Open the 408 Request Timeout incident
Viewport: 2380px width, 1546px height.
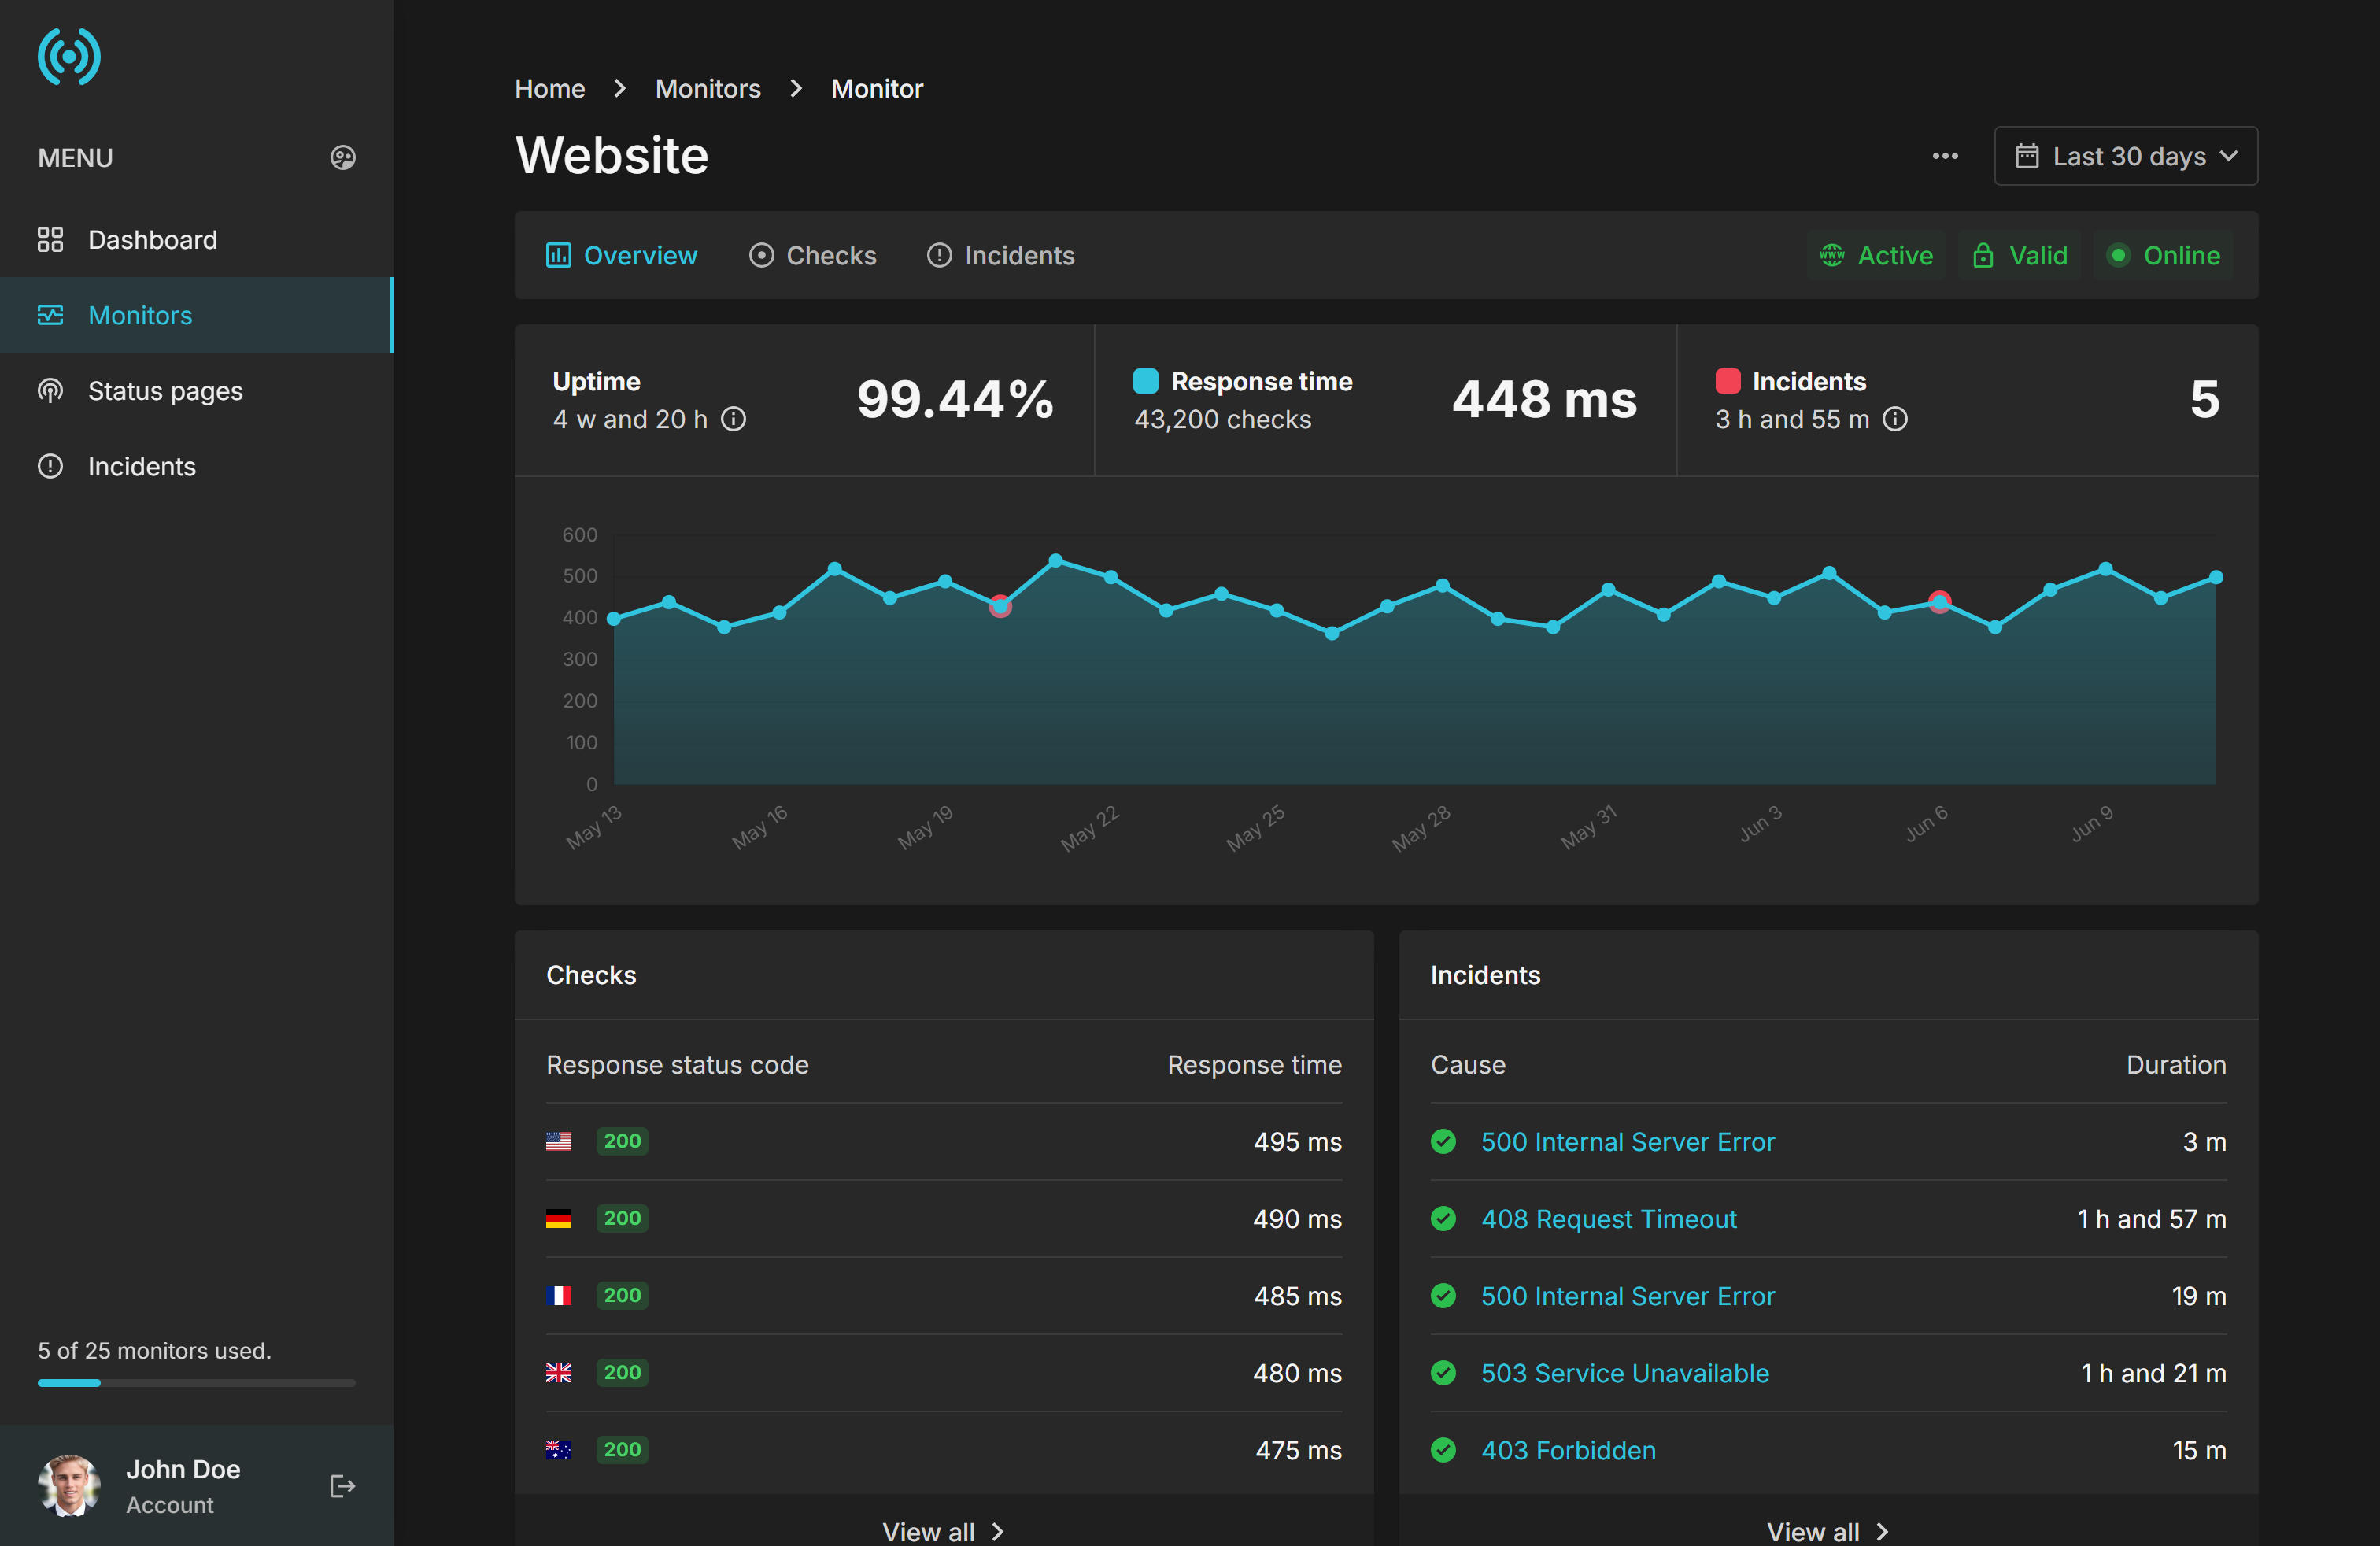click(x=1608, y=1219)
